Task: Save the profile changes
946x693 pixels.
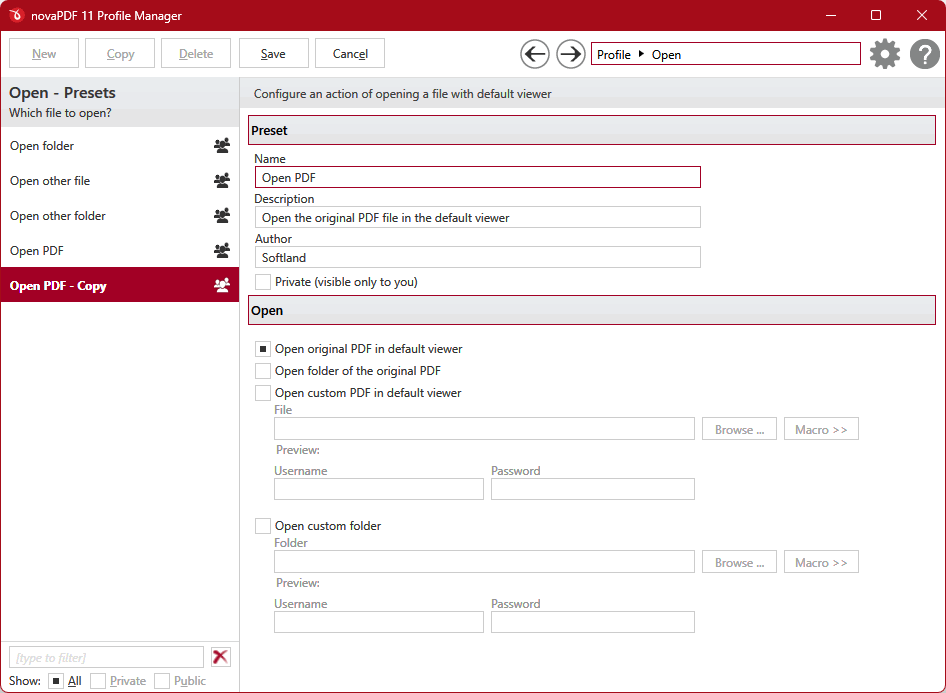Action: (273, 53)
